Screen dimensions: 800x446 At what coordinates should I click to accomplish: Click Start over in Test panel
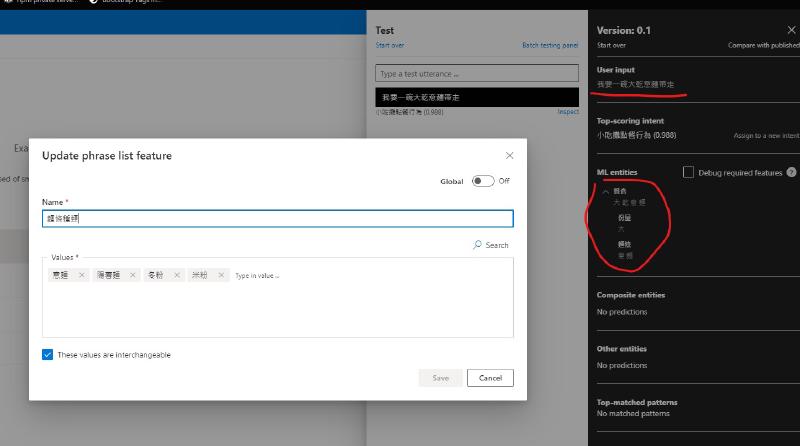pos(390,45)
